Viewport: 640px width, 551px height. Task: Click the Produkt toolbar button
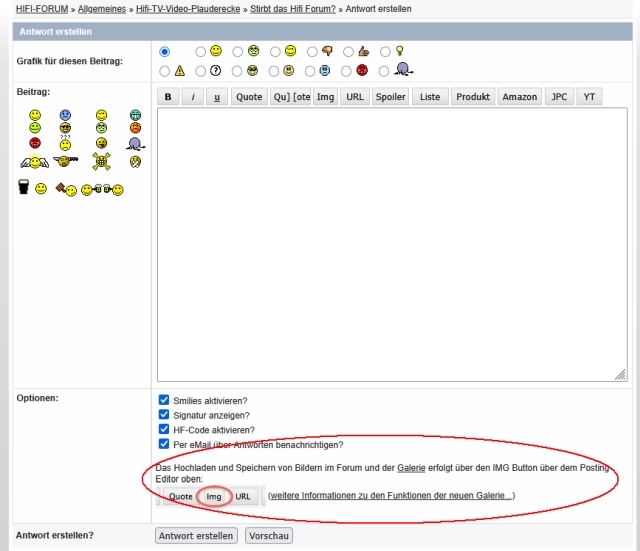tap(473, 97)
